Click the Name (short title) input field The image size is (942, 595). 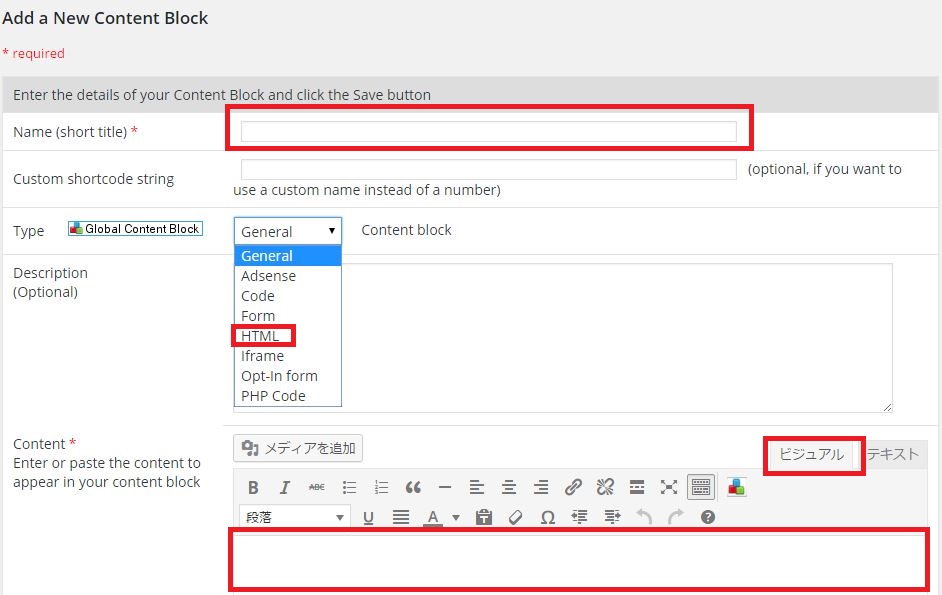488,131
